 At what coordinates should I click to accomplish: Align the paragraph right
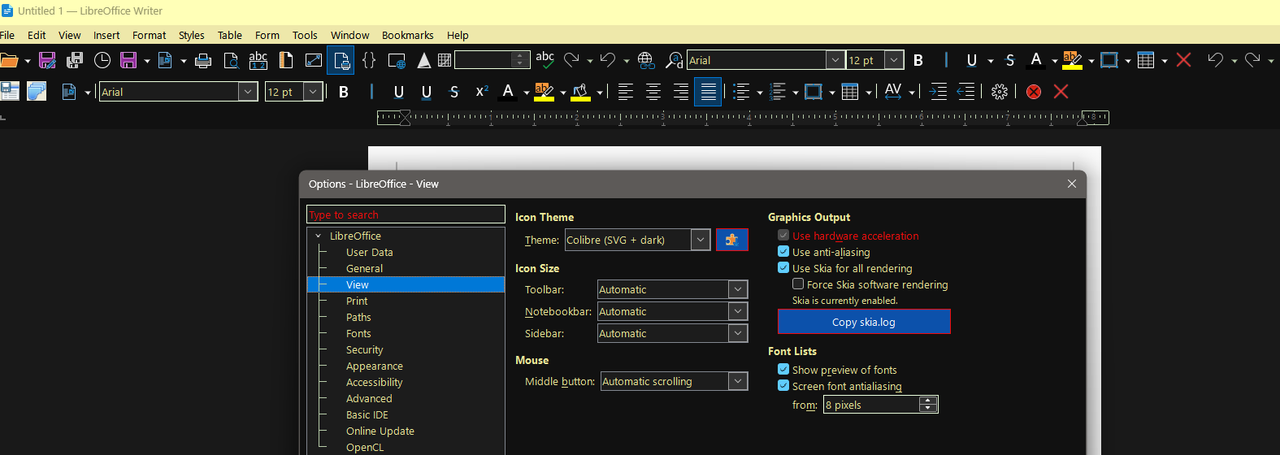(x=681, y=92)
